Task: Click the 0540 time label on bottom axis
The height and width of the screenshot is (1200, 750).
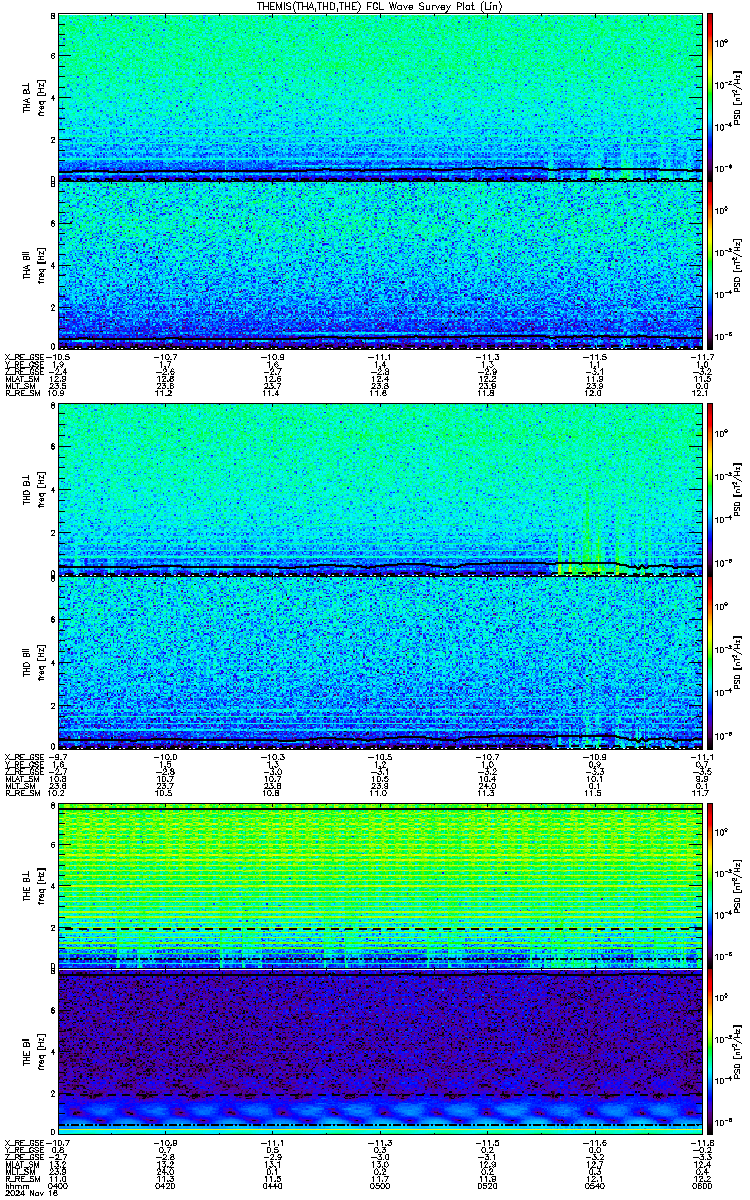Action: (594, 1185)
